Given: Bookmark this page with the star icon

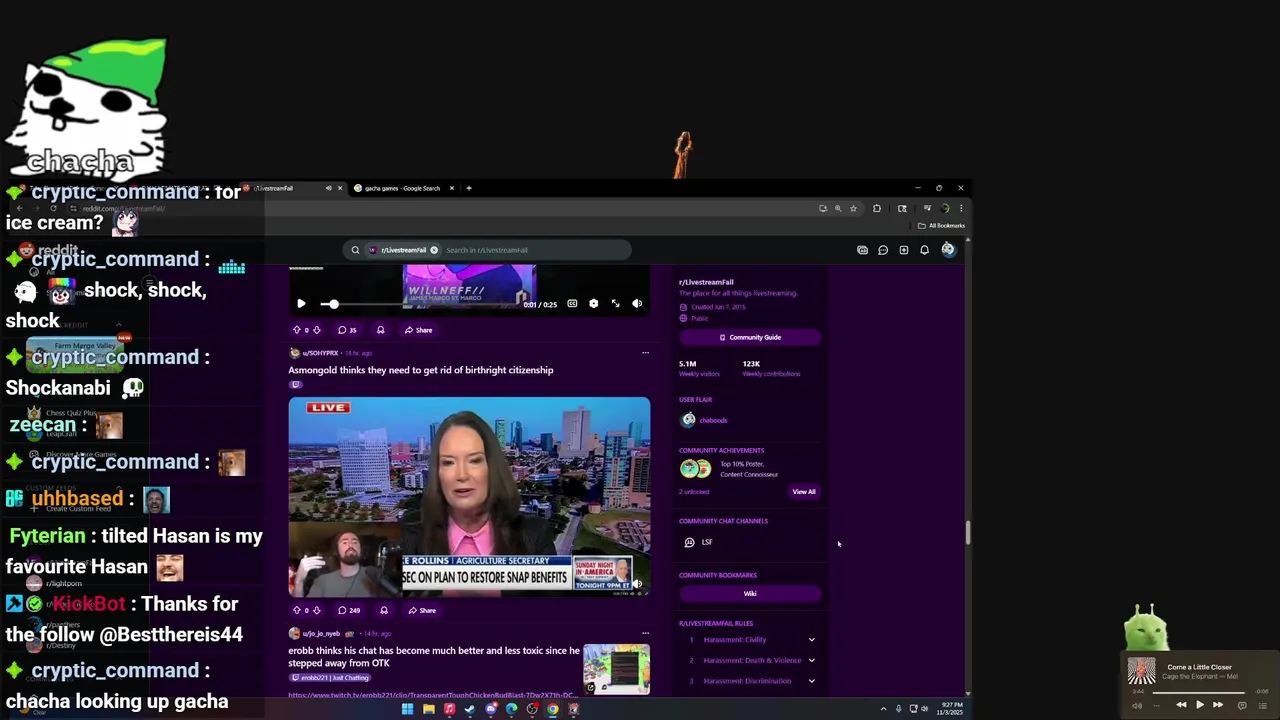Looking at the screenshot, I should coord(853,209).
